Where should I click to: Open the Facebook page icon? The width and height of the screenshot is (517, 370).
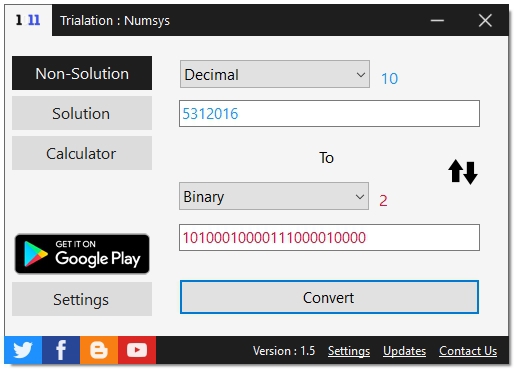[x=61, y=350]
